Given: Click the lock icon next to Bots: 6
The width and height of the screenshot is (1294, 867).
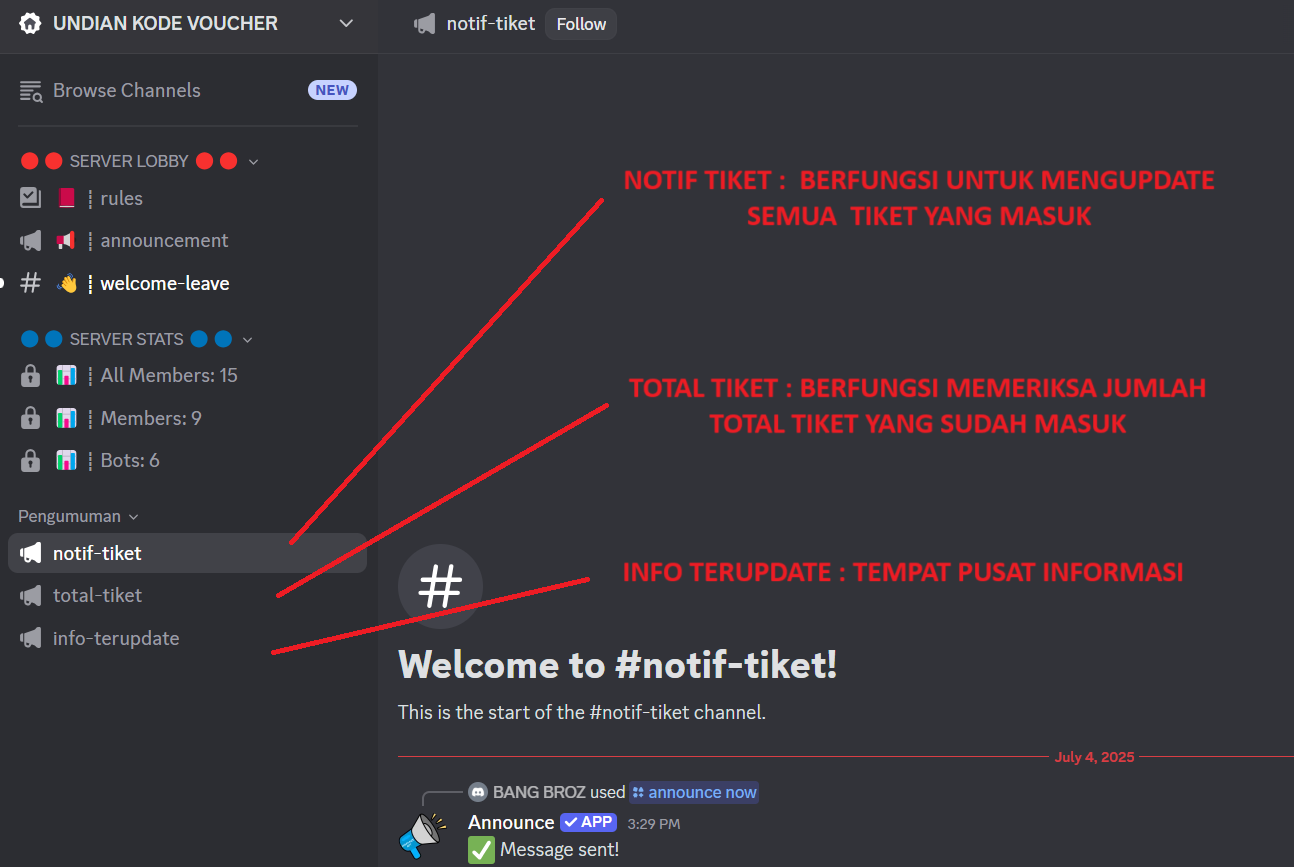Looking at the screenshot, I should pyautogui.click(x=31, y=461).
